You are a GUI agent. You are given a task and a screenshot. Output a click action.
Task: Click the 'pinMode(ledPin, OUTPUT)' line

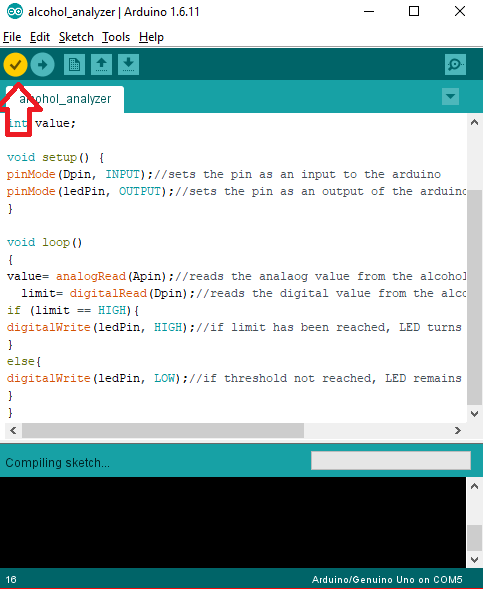[x=236, y=192]
